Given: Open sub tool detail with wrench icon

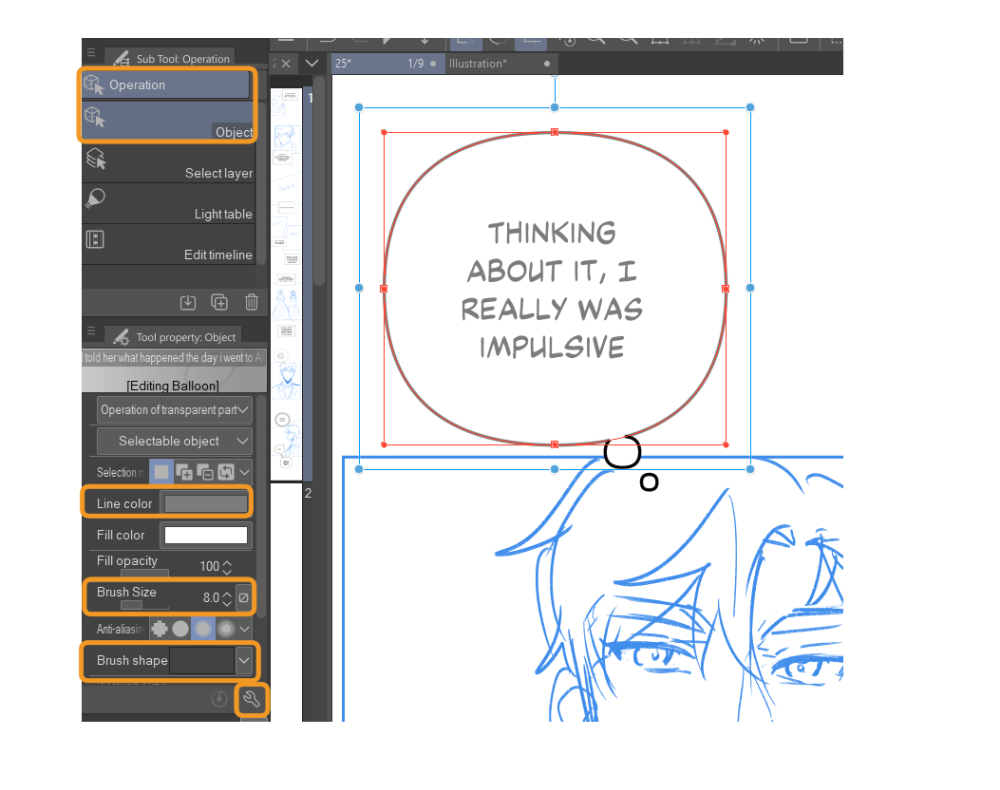Looking at the screenshot, I should tap(252, 700).
